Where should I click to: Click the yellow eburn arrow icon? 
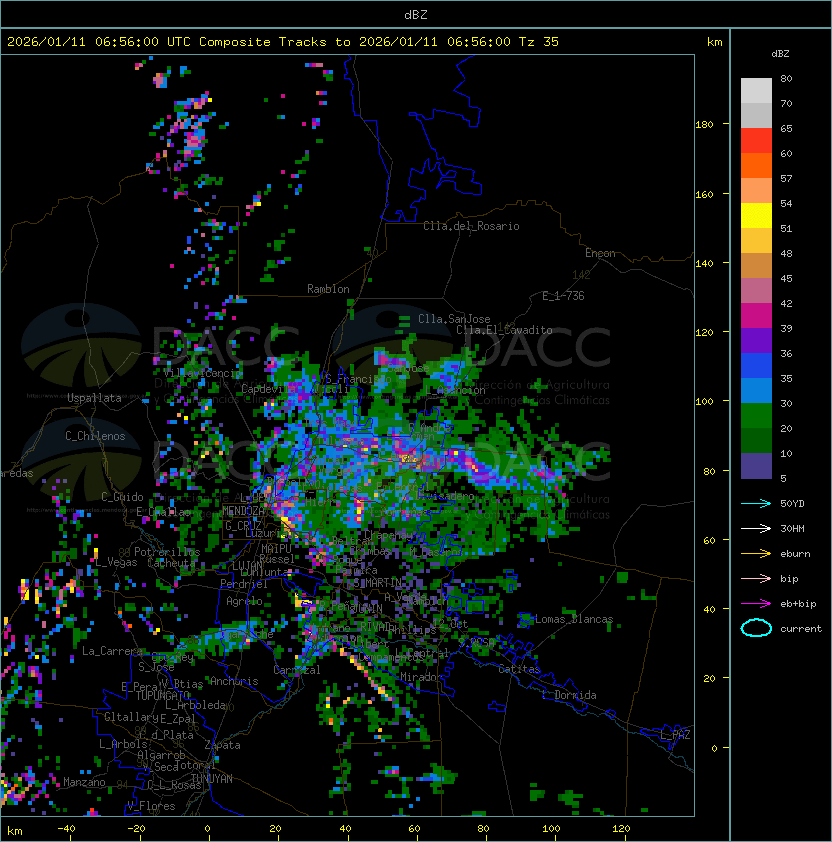(x=756, y=554)
